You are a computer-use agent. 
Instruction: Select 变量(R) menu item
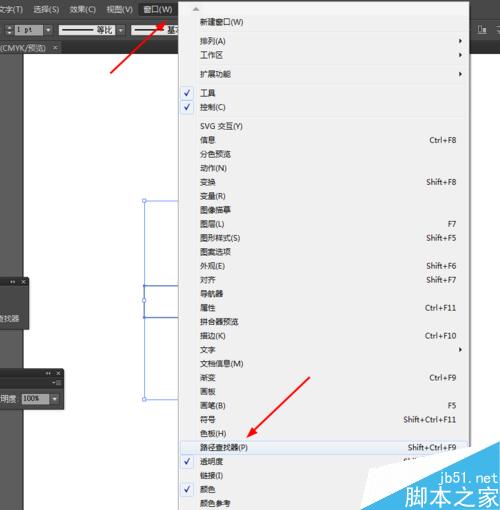pyautogui.click(x=324, y=196)
